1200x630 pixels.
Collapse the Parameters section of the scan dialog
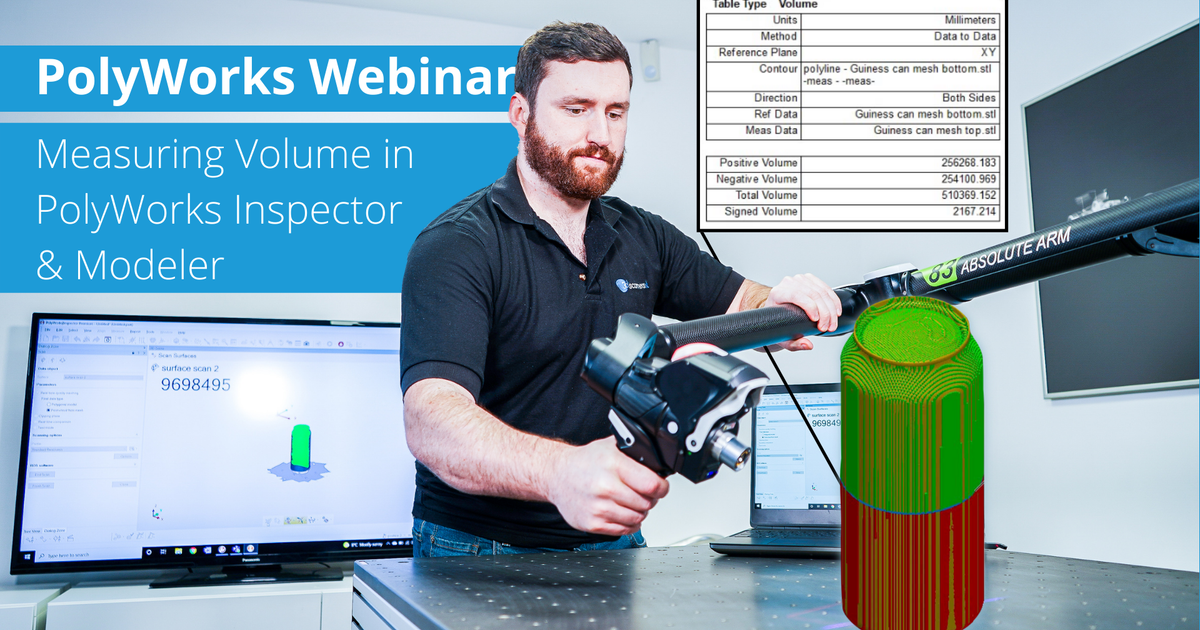tap(48, 386)
